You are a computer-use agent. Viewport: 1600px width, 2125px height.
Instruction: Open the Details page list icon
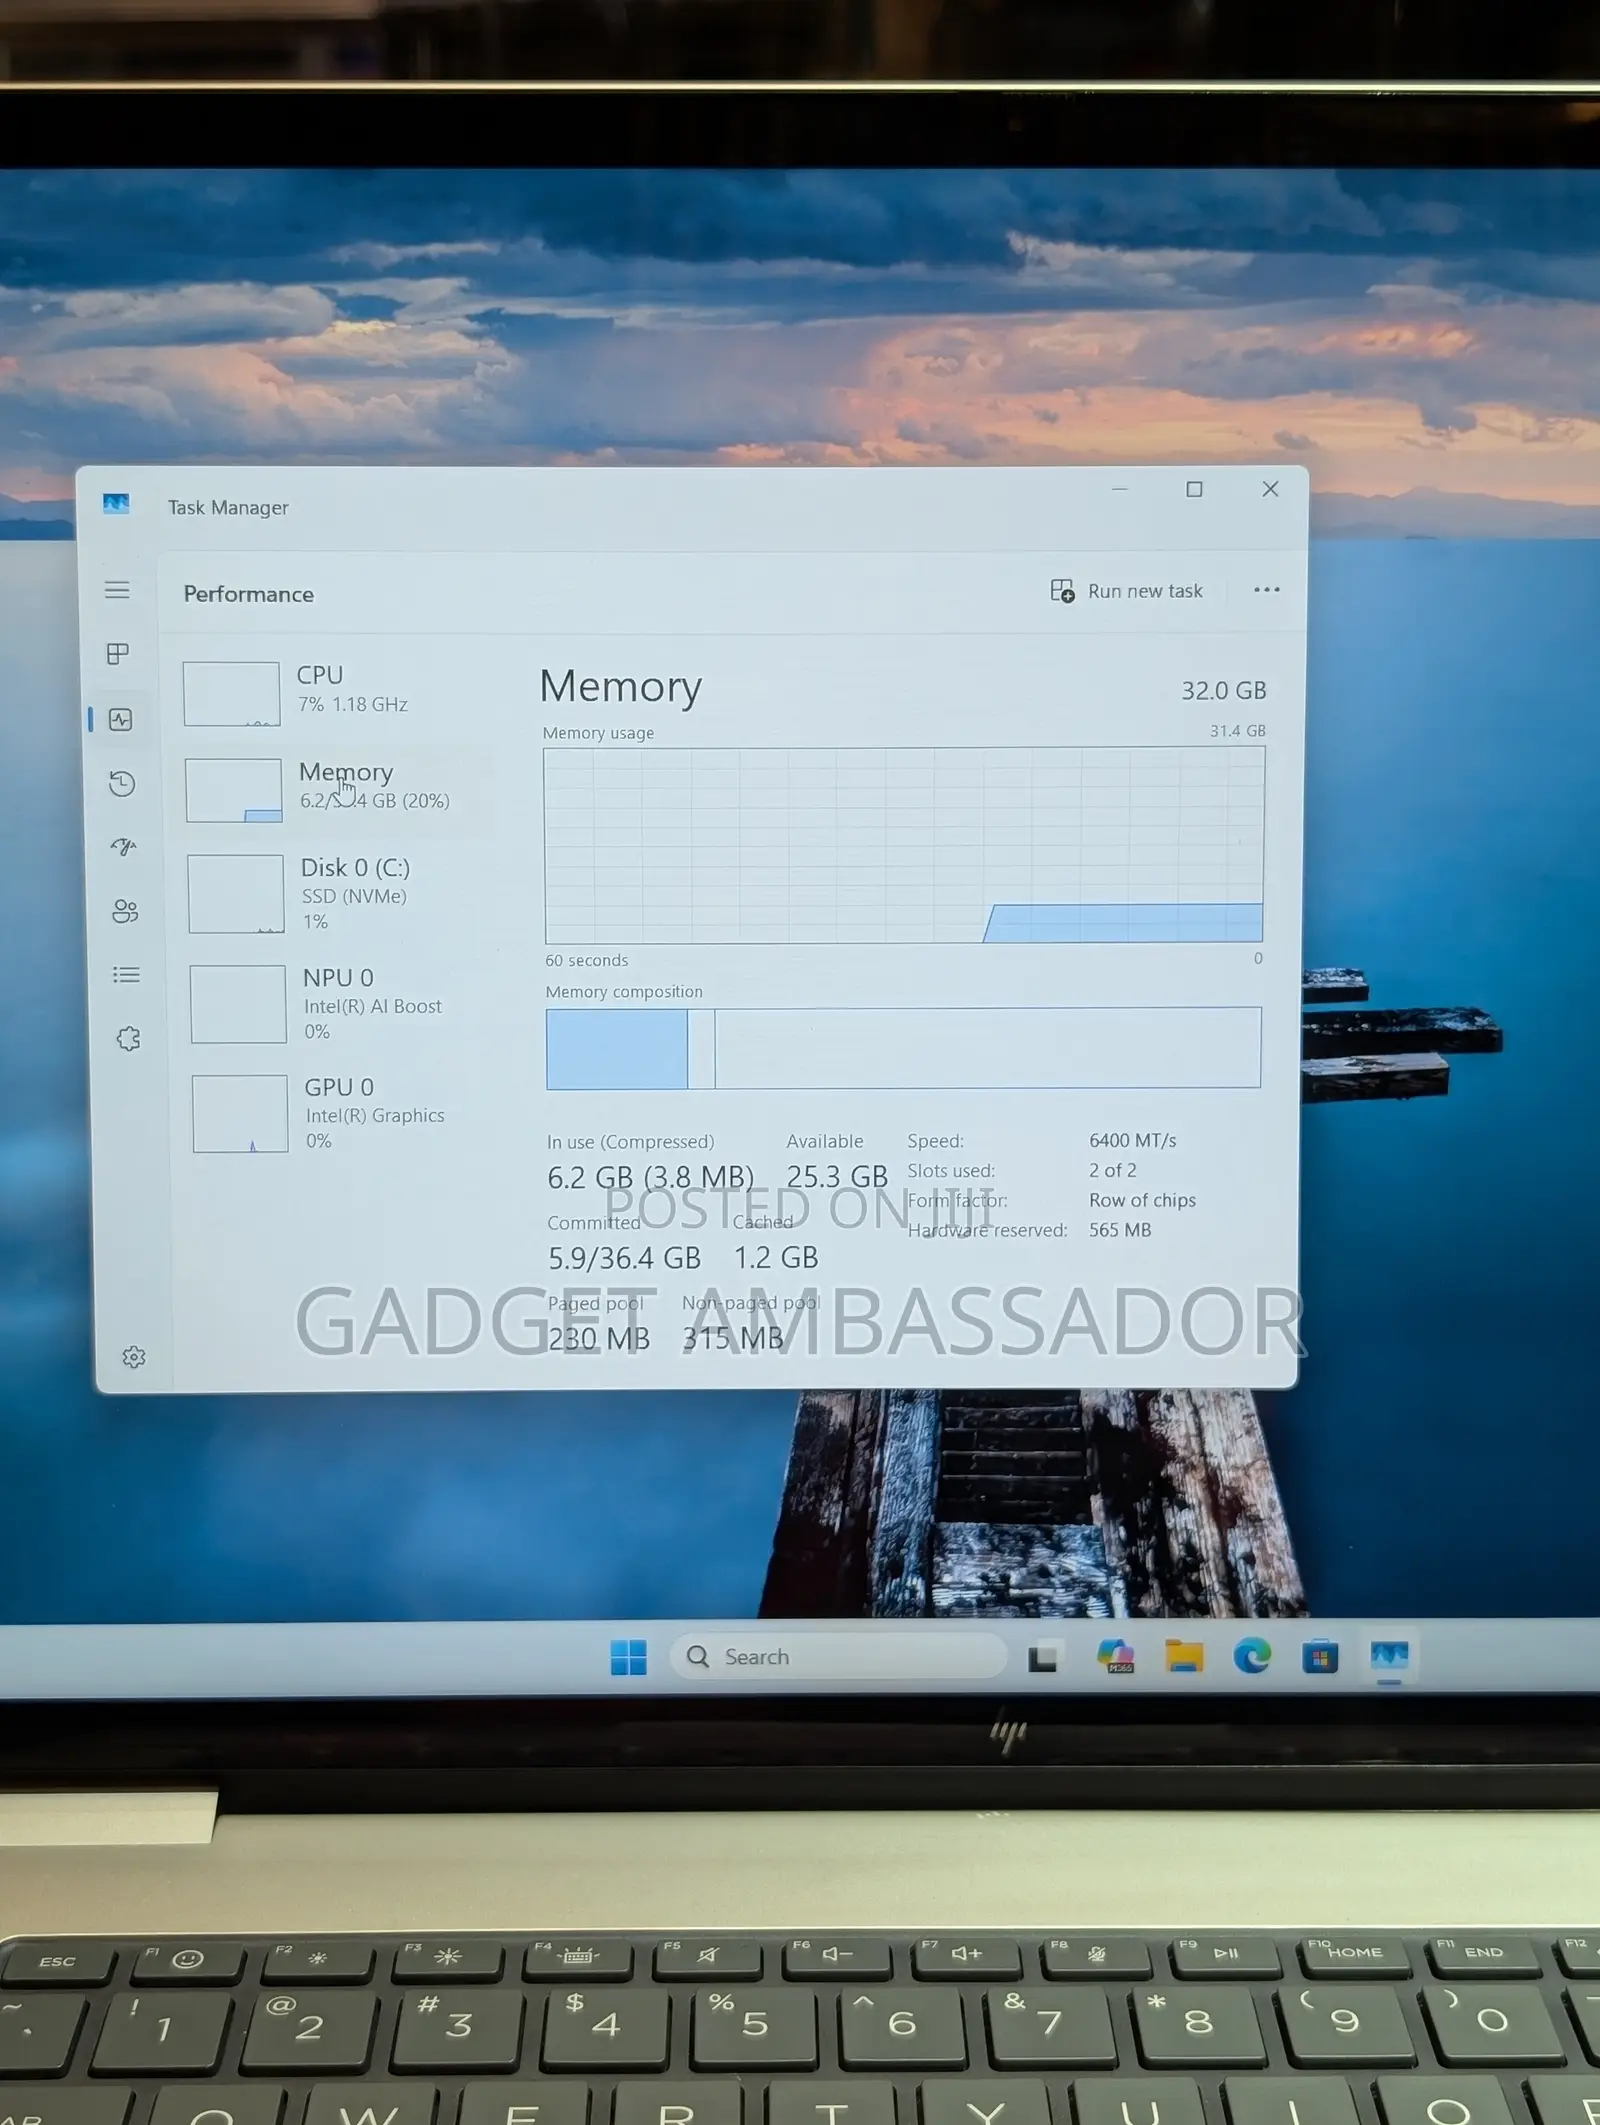pos(126,975)
